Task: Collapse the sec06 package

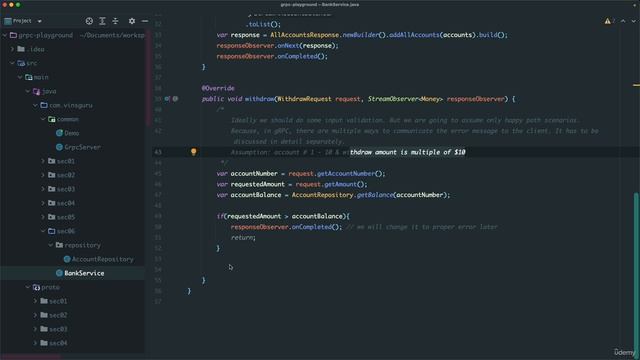Action: [x=43, y=231]
